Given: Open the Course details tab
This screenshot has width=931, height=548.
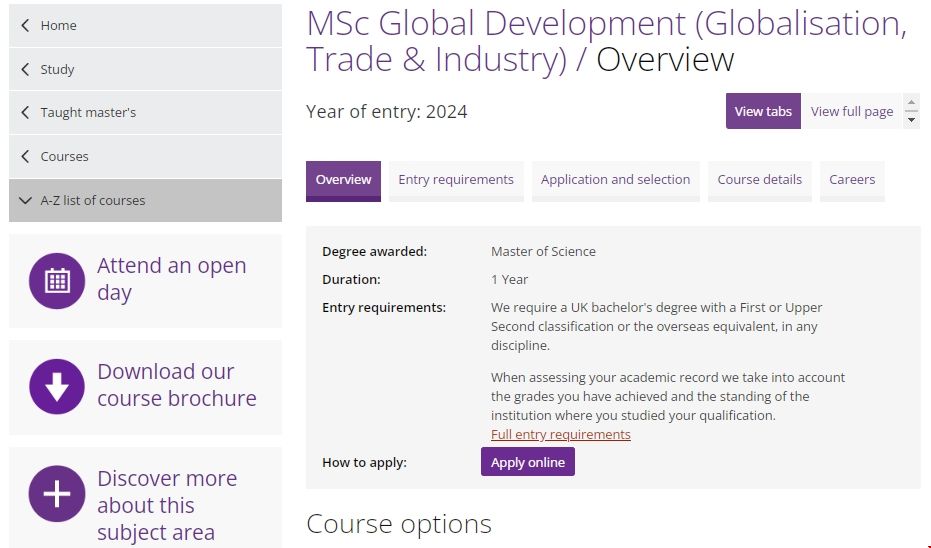Looking at the screenshot, I should pos(759,180).
